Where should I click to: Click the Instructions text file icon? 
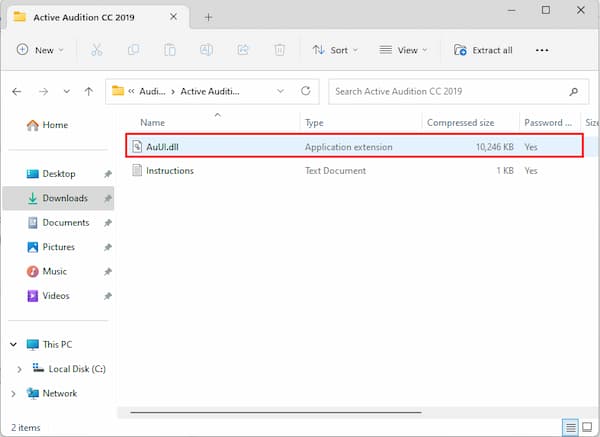[137, 170]
